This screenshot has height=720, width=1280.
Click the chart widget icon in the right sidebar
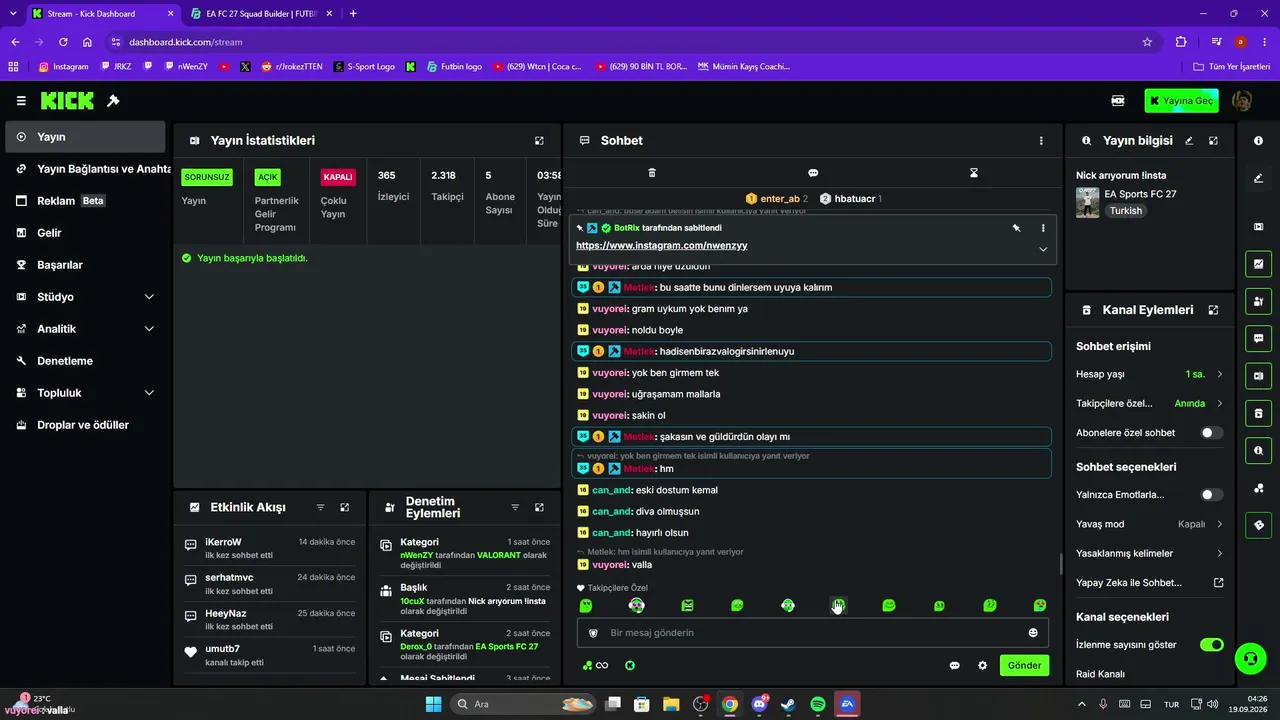(1258, 264)
